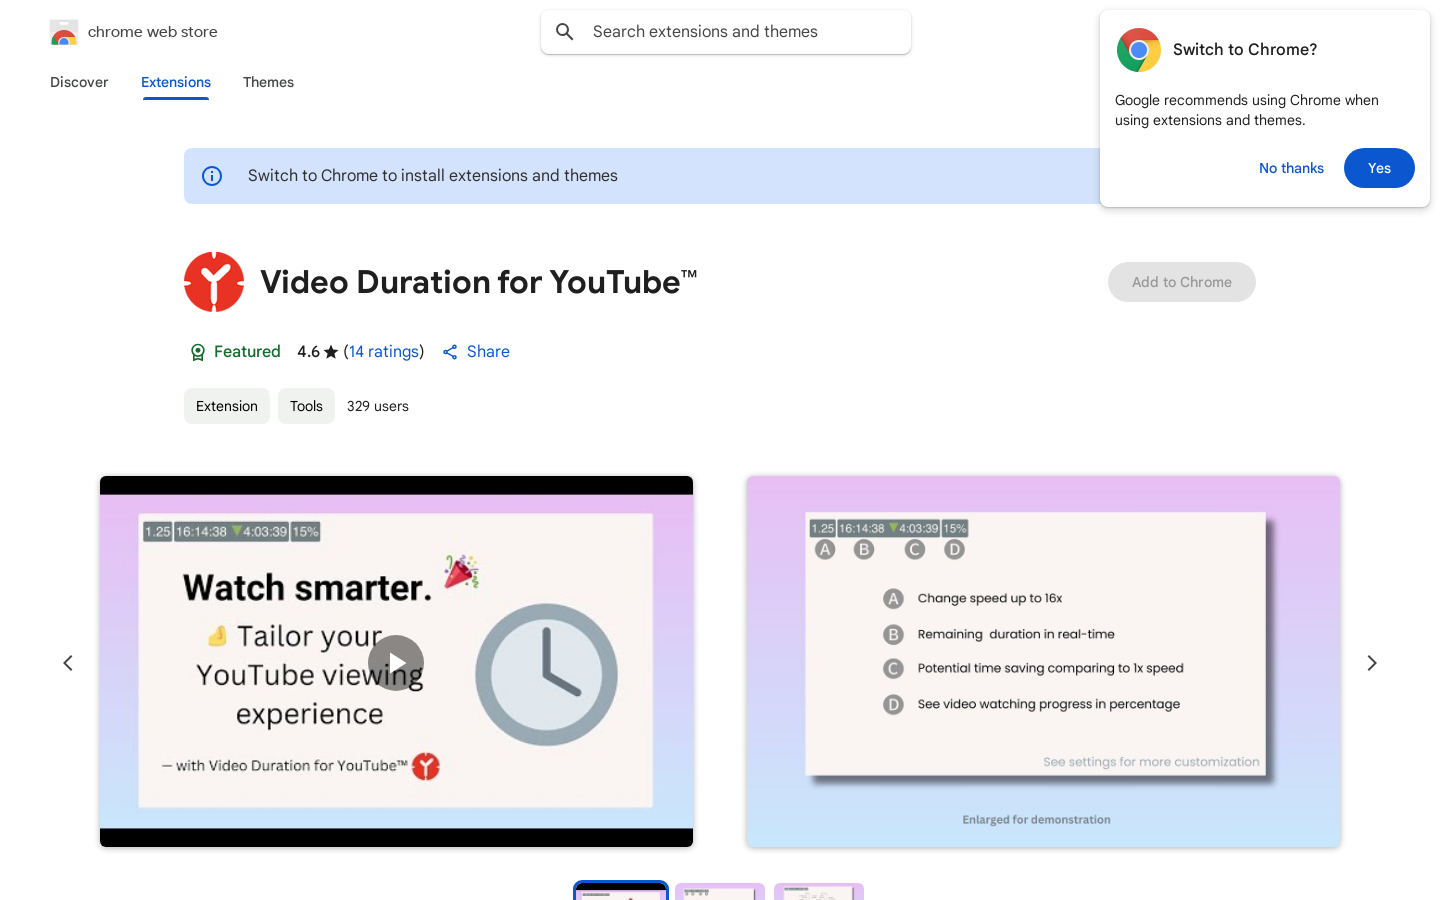Click the Extension category chip
The image size is (1440, 900).
coord(227,406)
